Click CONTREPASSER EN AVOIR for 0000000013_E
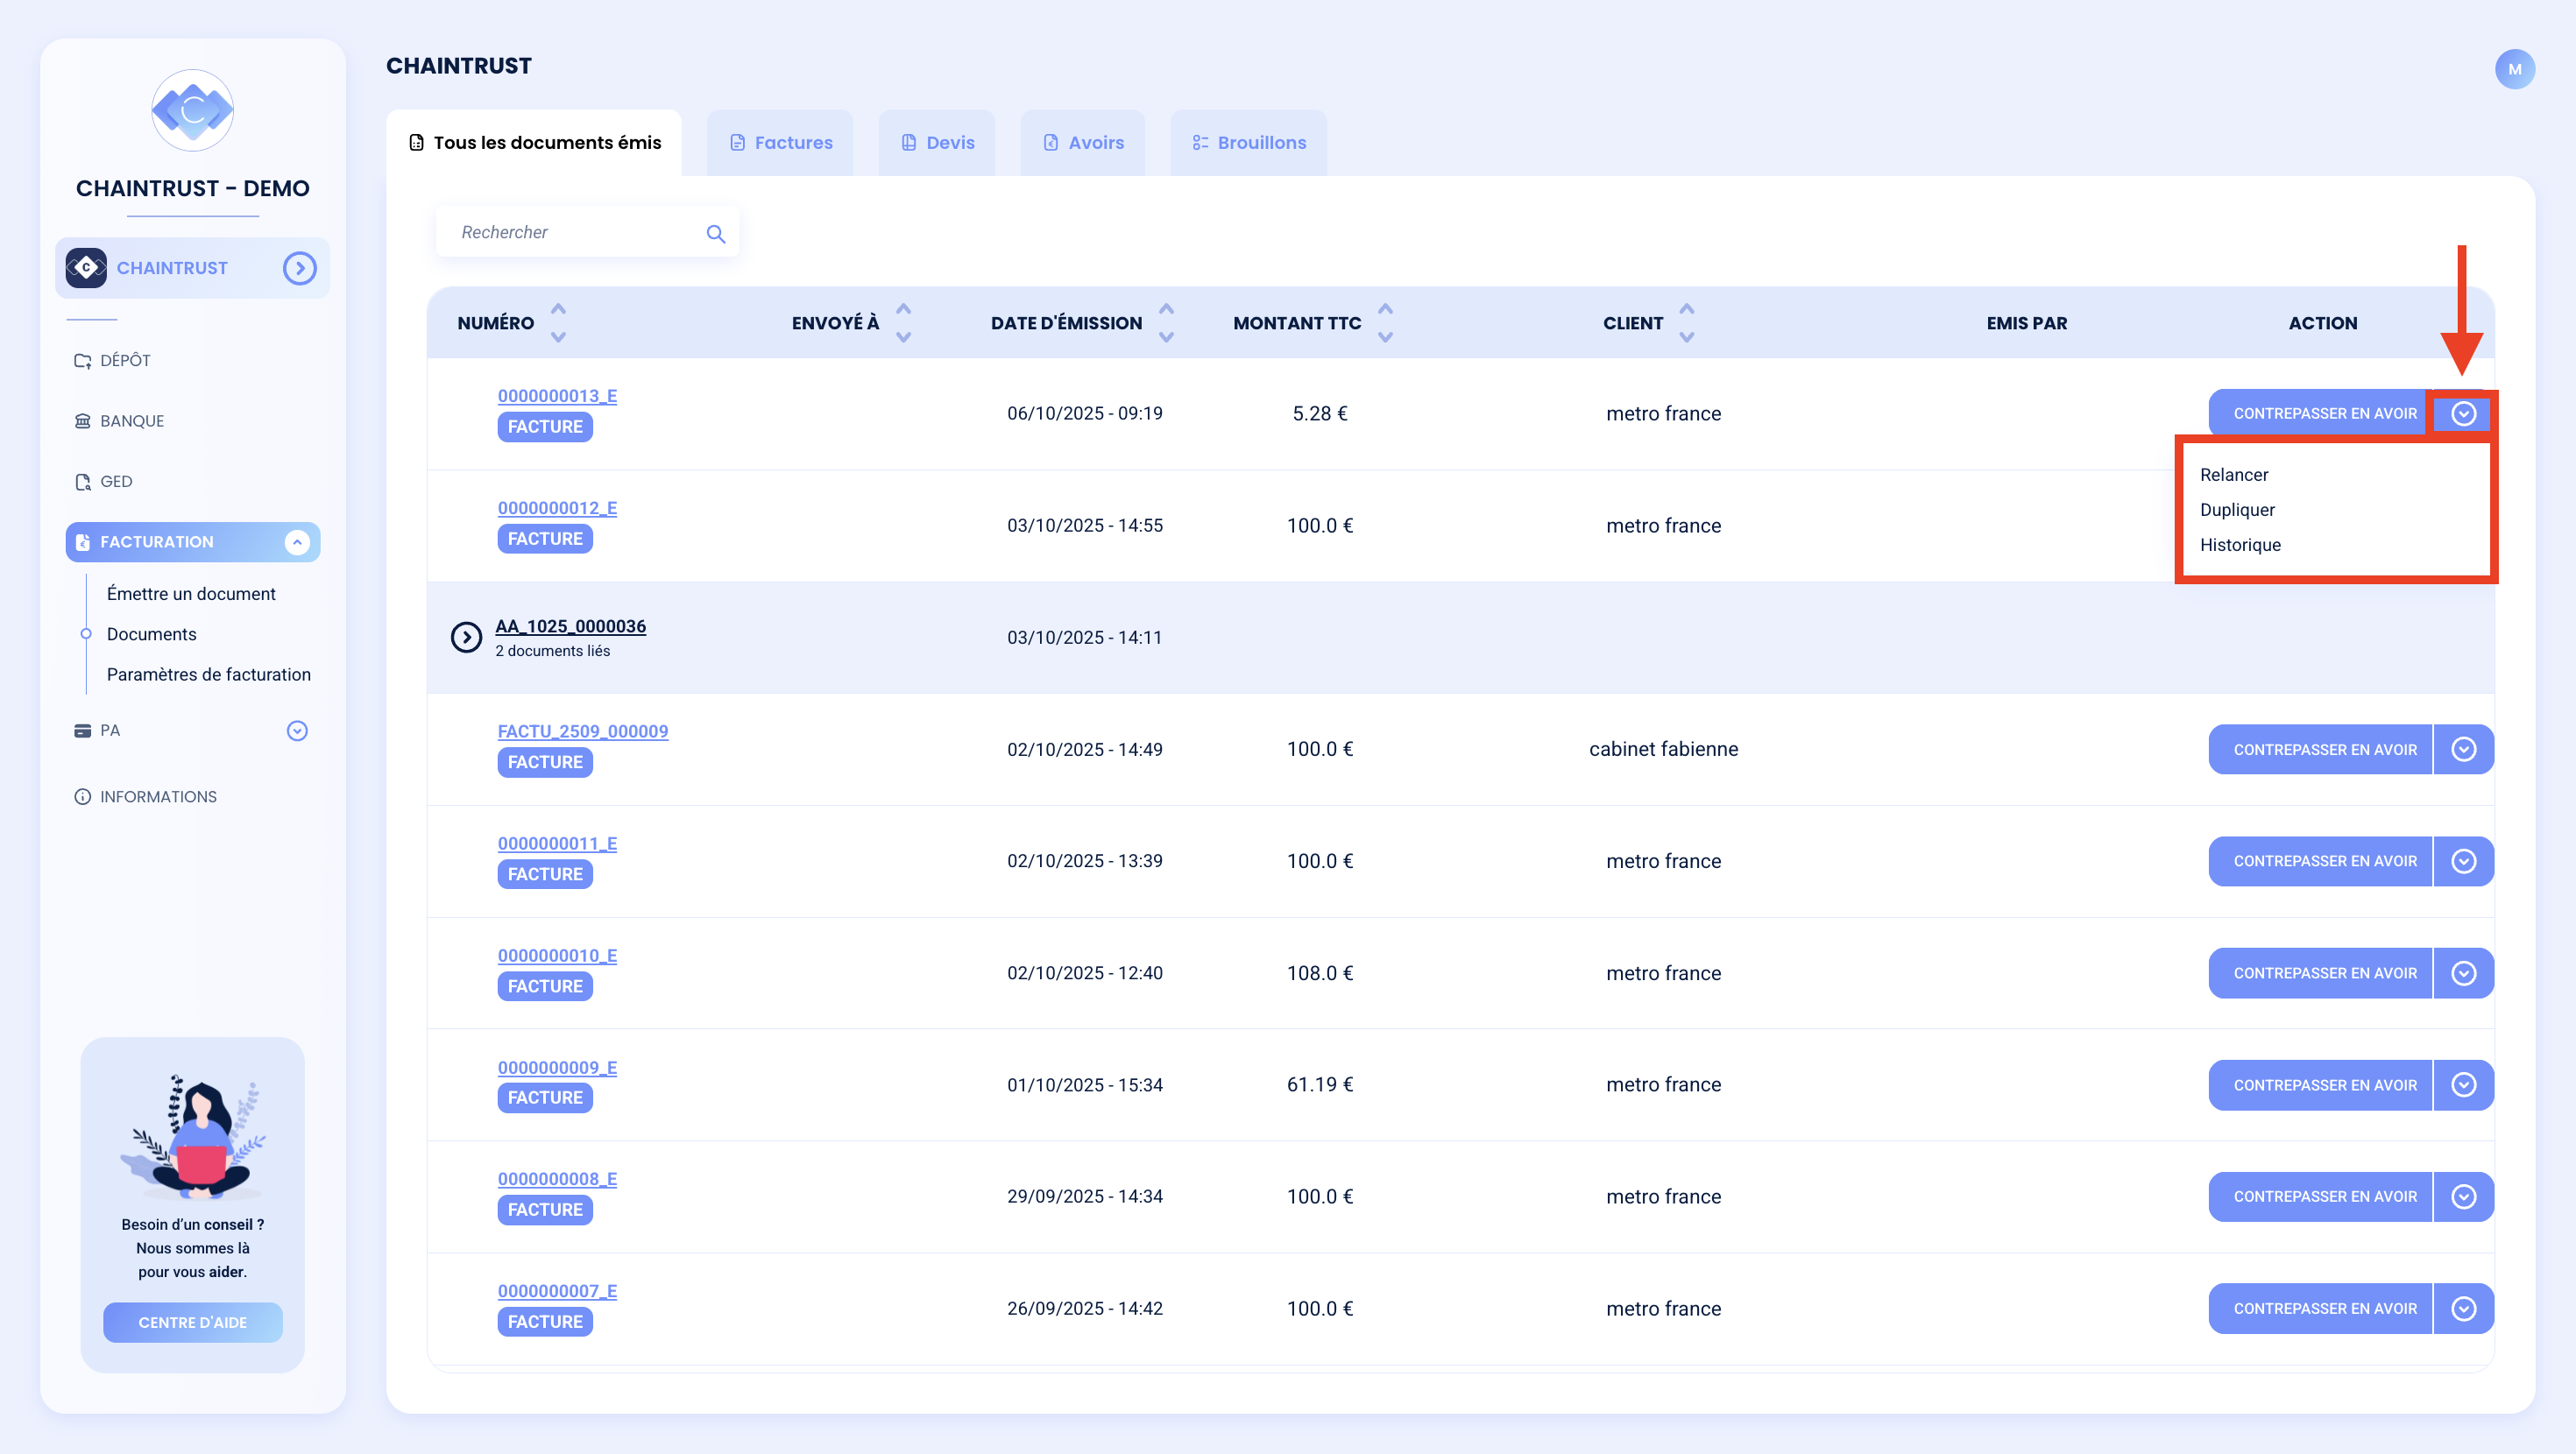2576x1454 pixels. click(x=2321, y=413)
